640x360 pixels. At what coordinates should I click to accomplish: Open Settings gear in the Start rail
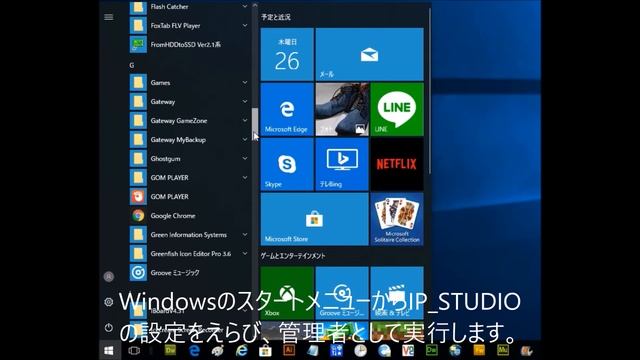coord(109,302)
